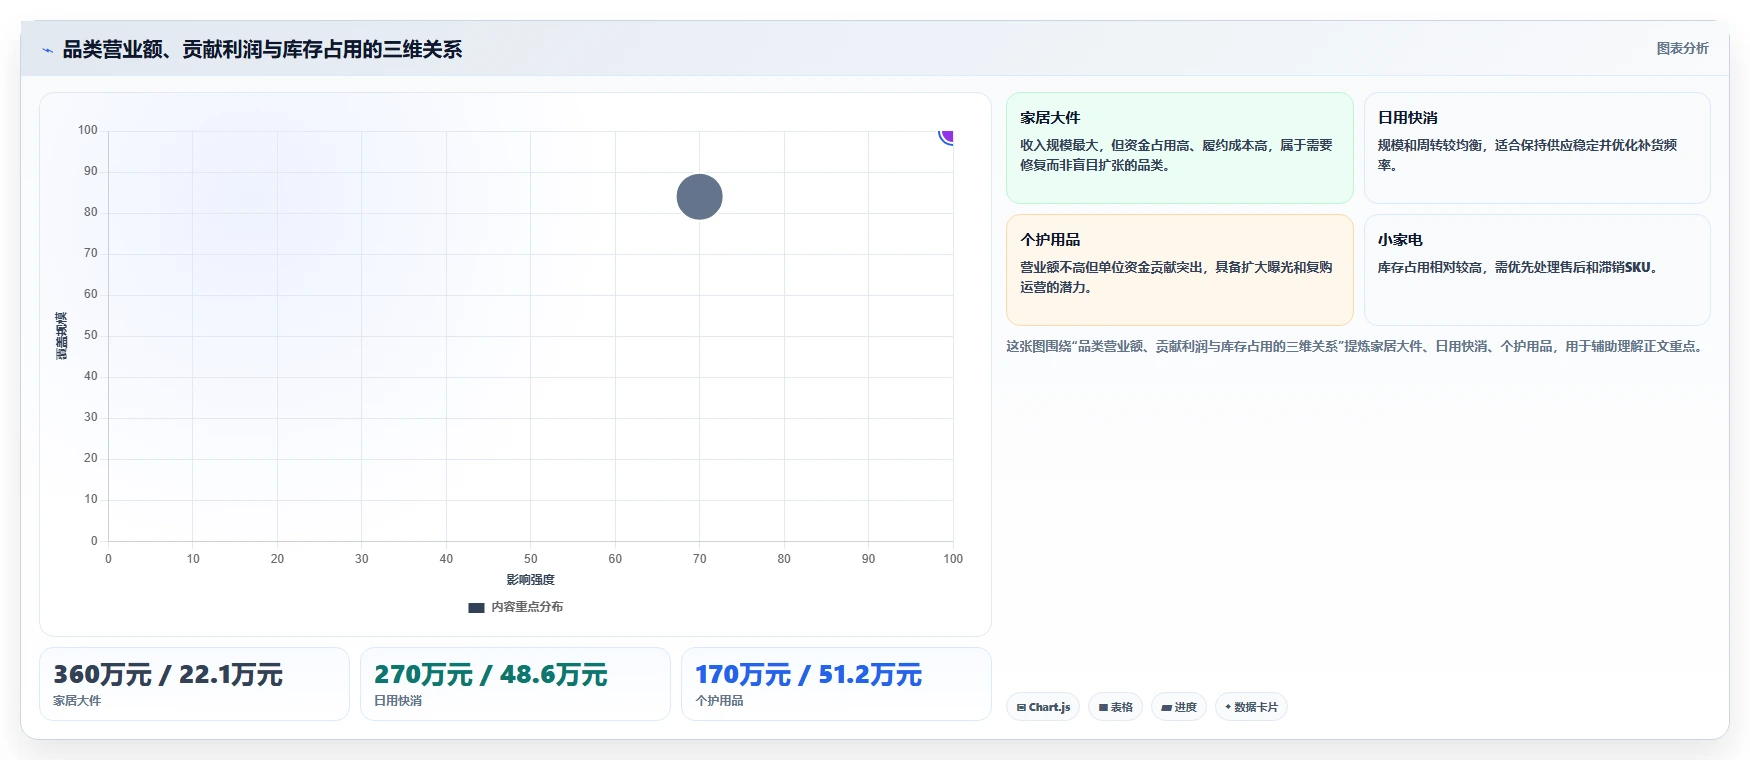Click the 图表分析 label in header
Image resolution: width=1750 pixels, height=760 pixels.
(1682, 48)
